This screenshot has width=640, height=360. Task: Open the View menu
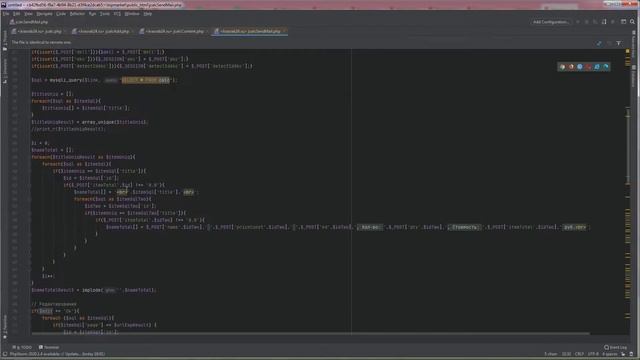click(28, 13)
